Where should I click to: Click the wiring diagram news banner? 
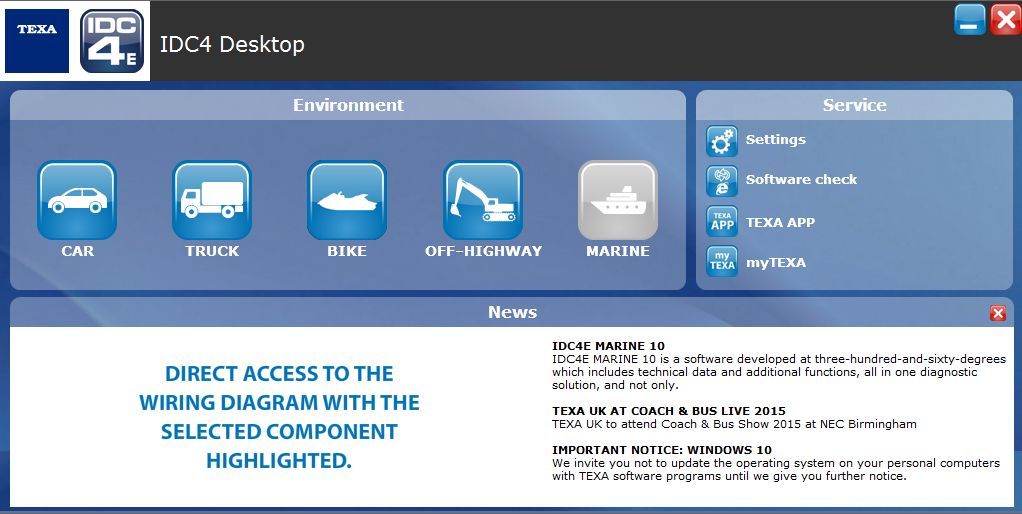(x=279, y=417)
